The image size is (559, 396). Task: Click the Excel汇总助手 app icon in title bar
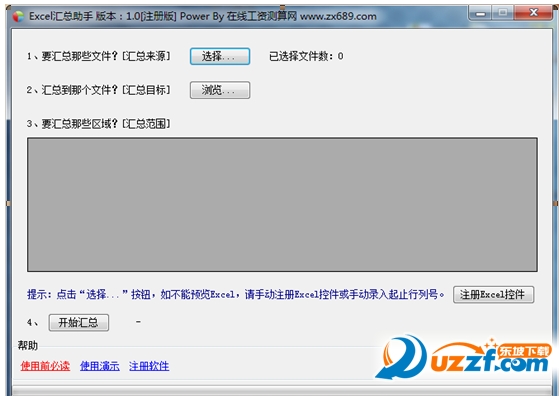pyautogui.click(x=18, y=16)
